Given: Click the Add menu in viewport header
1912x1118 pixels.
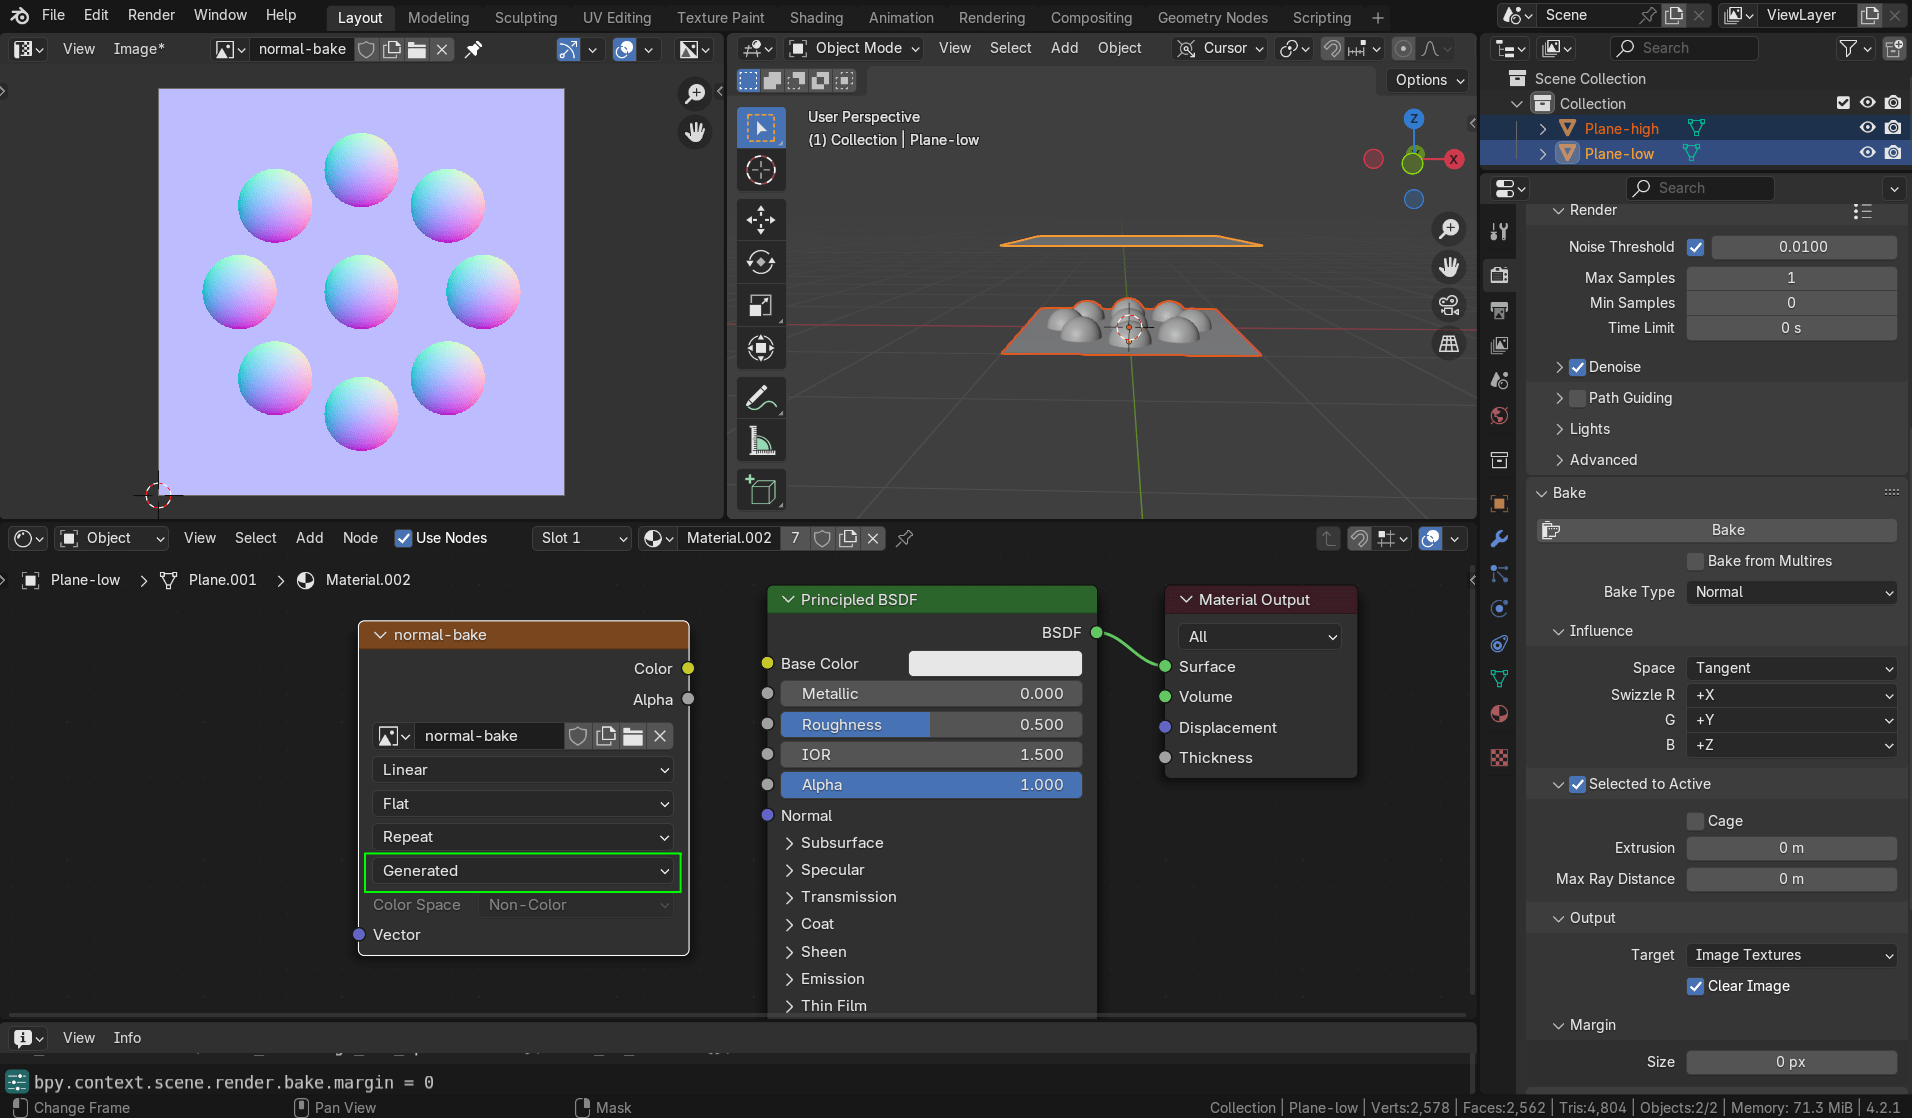Looking at the screenshot, I should pyautogui.click(x=1064, y=48).
